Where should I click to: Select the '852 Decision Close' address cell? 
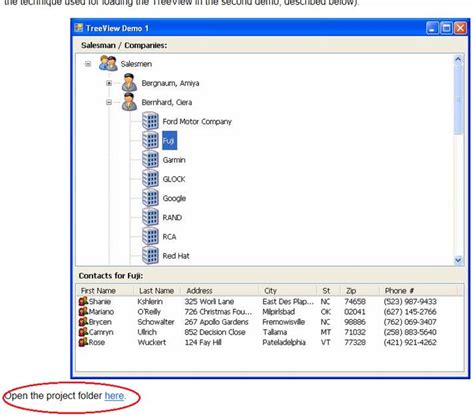(215, 332)
